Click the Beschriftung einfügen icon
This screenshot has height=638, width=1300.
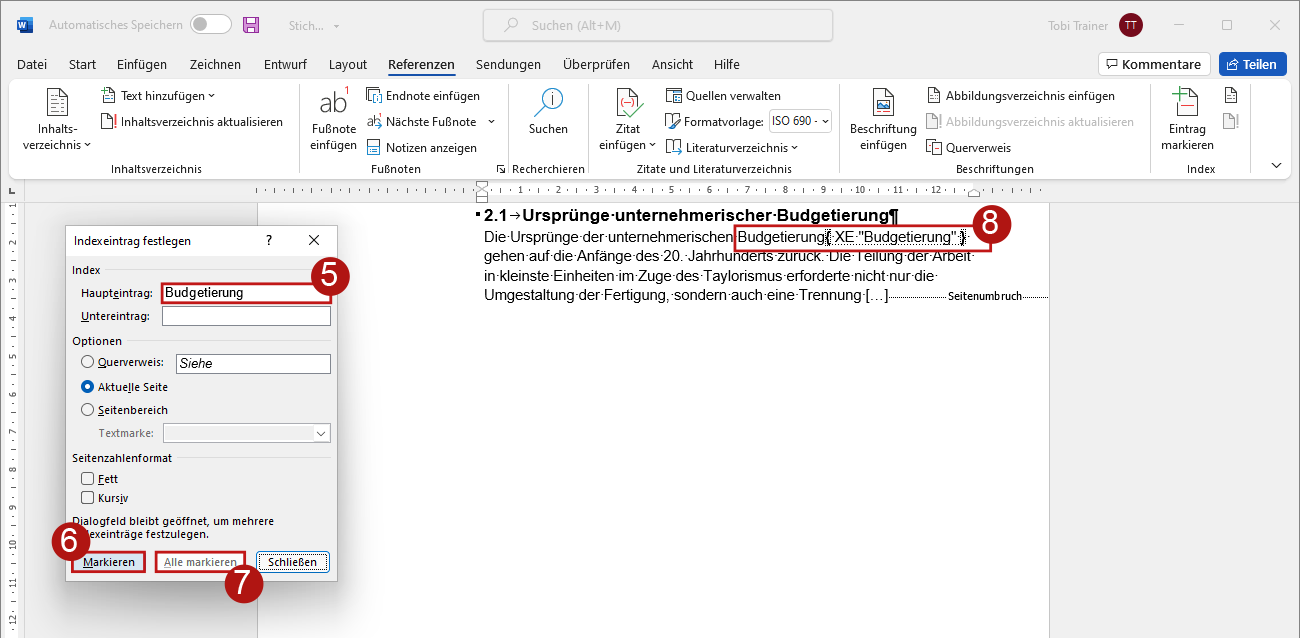tap(883, 105)
